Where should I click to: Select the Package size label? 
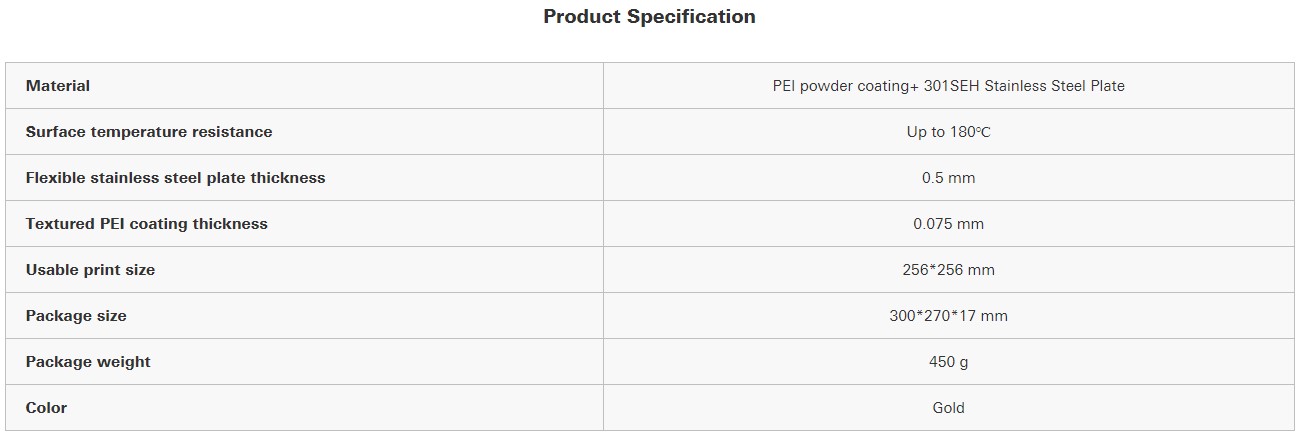[76, 316]
